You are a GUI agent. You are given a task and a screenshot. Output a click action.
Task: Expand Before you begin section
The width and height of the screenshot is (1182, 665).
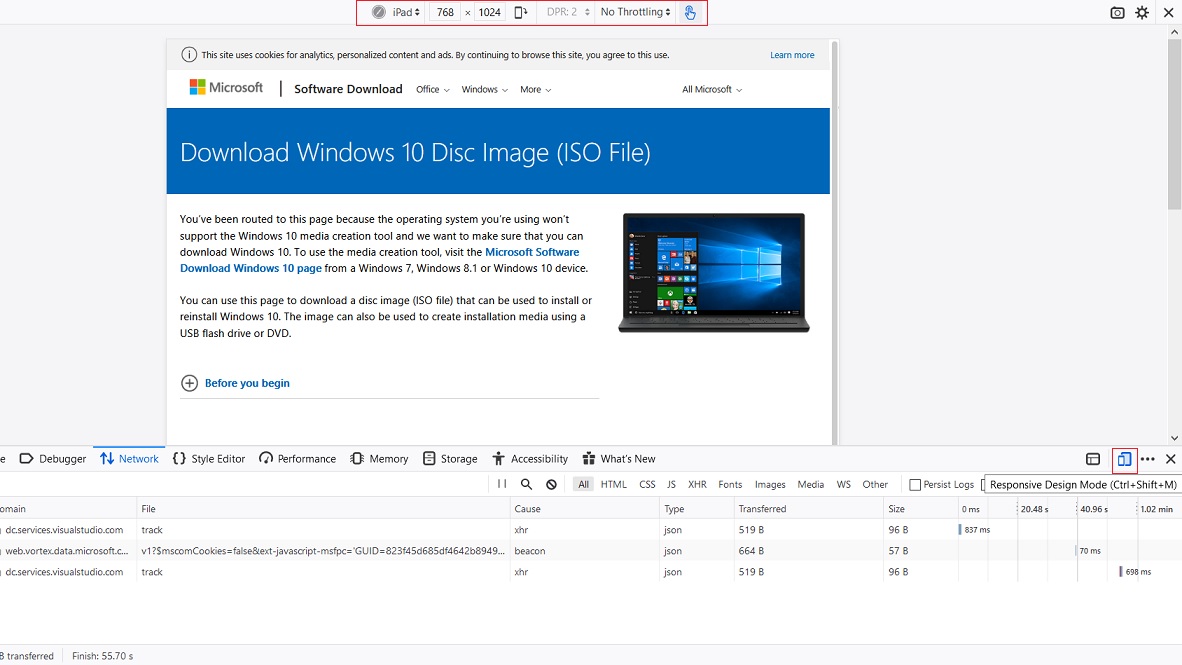pos(235,383)
